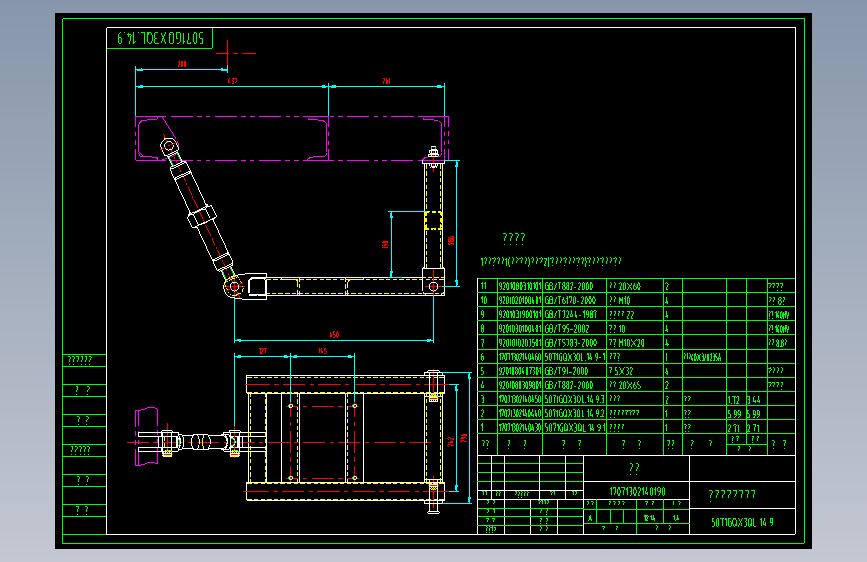Select the 50T1GQX30L.14.9.1 code in row 1
Image resolution: width=867 pixels, height=562 pixels.
pyautogui.click(x=574, y=428)
